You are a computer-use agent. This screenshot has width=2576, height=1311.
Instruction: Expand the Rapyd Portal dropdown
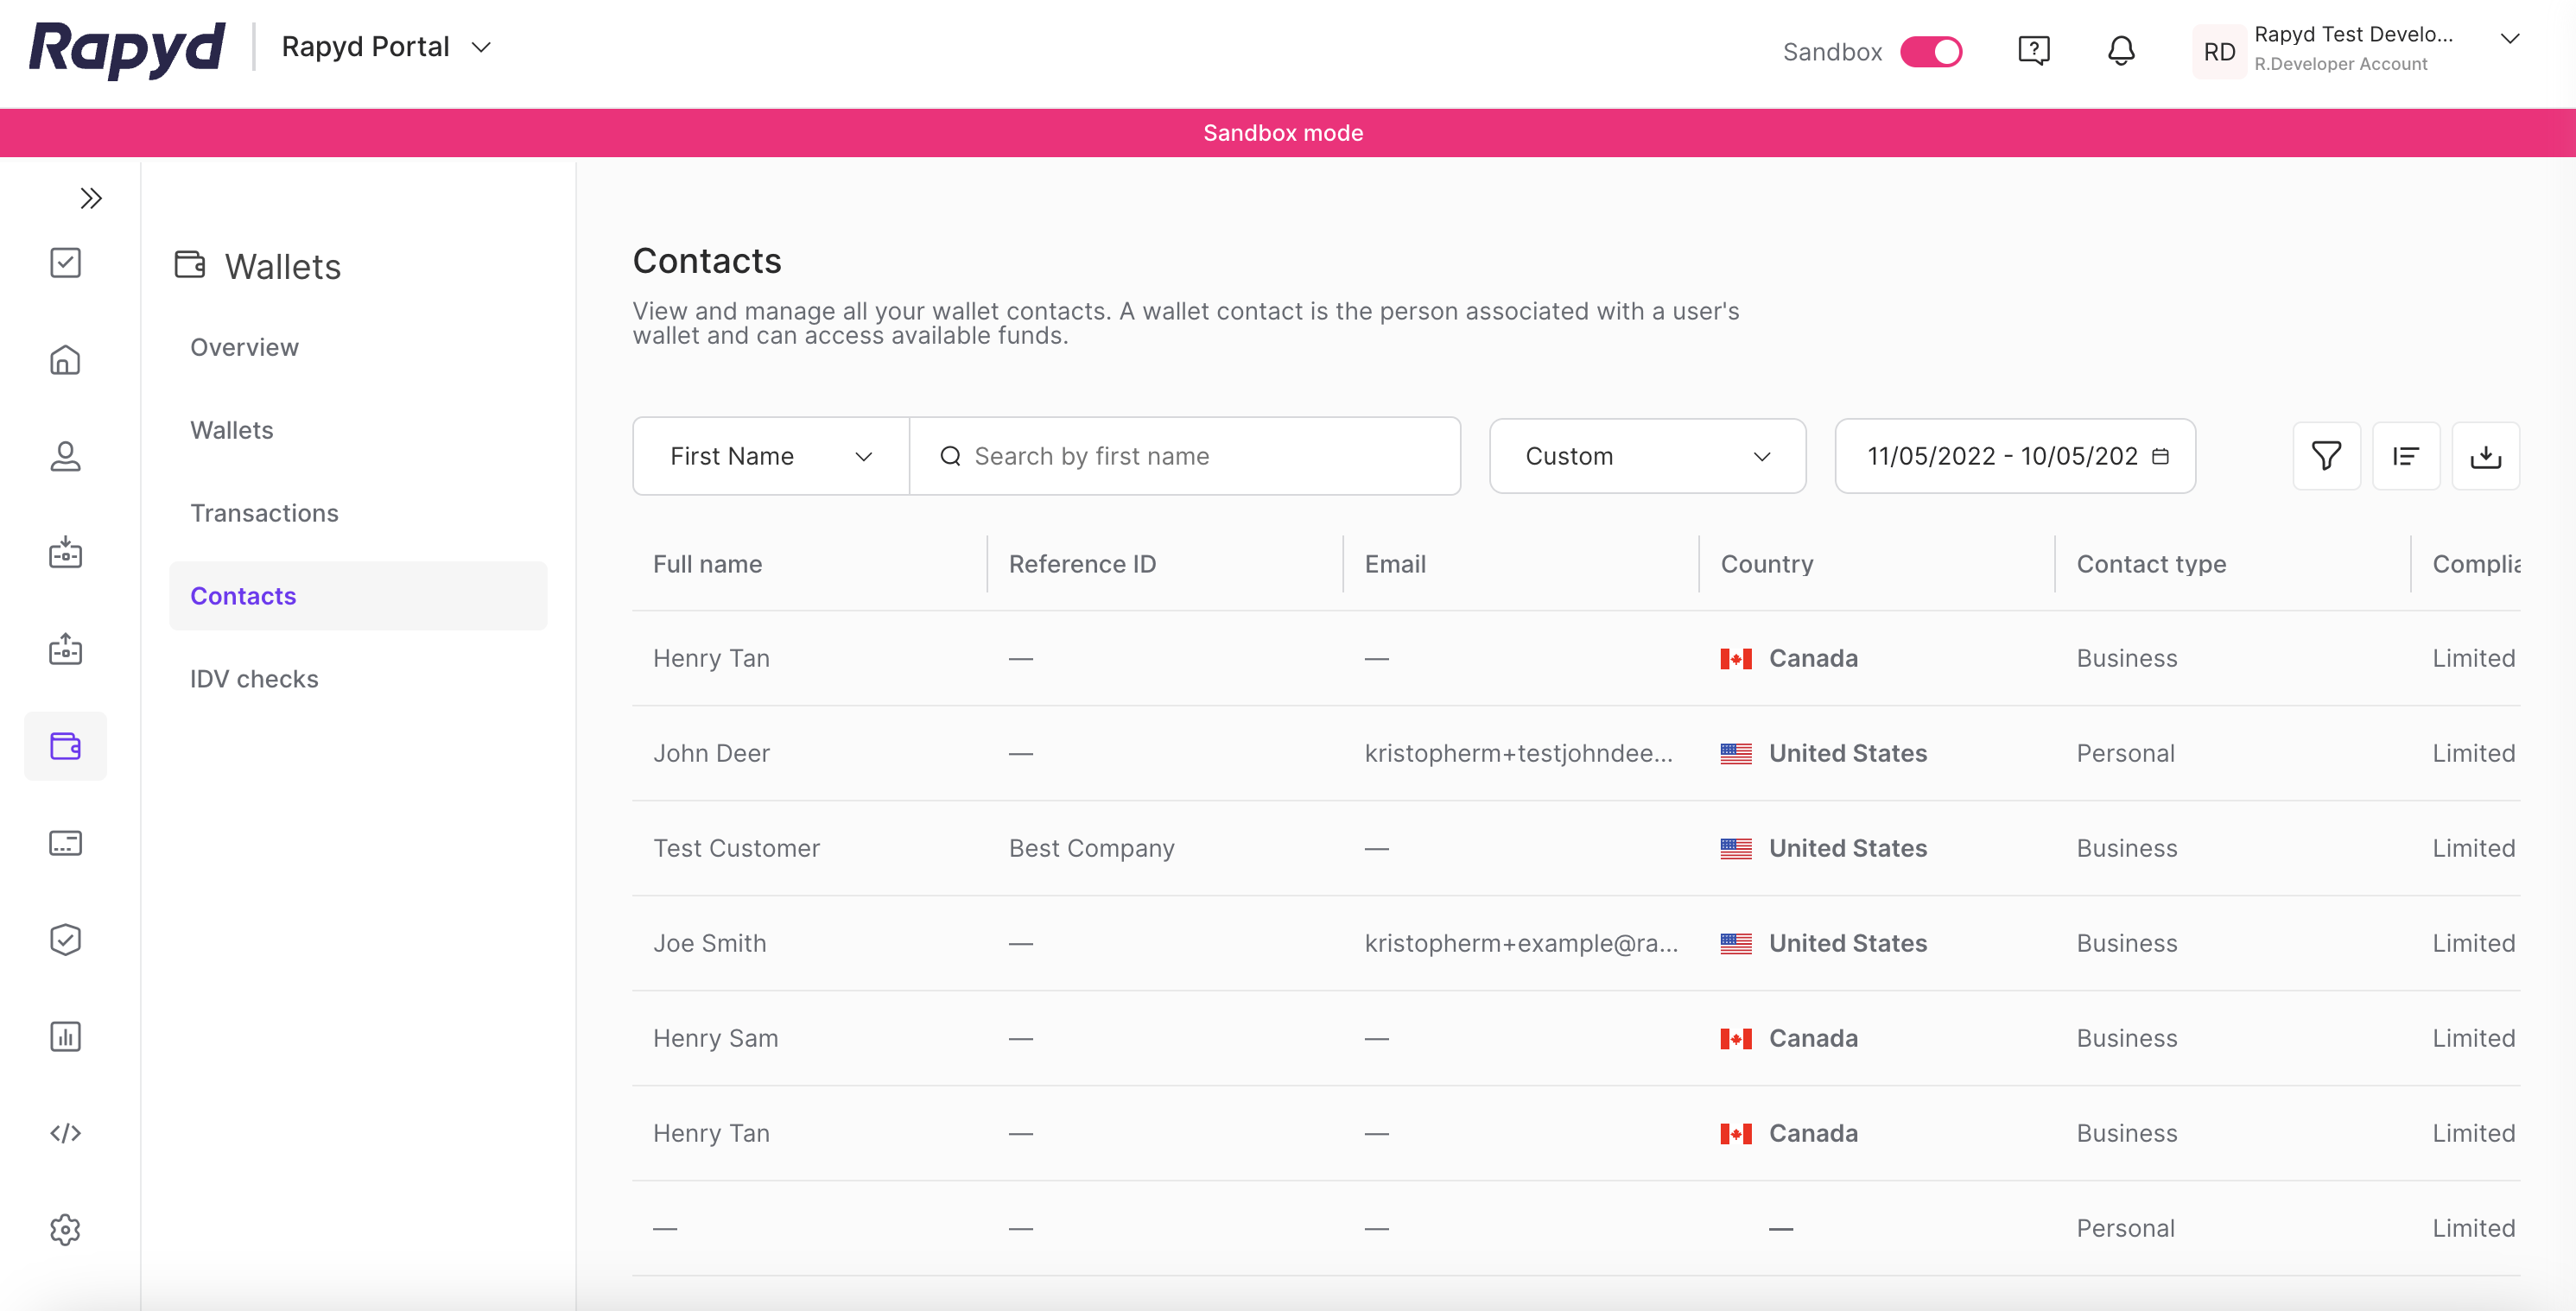tap(481, 47)
